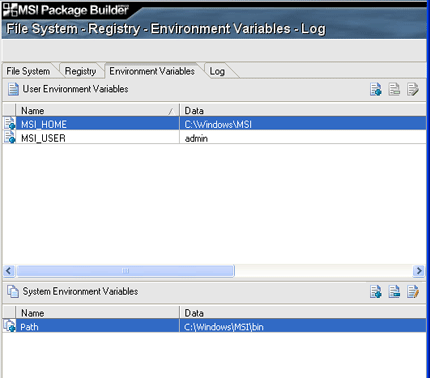The width and height of the screenshot is (430, 378).
Task: Click the horizontal scrollbar right arrow
Action: pyautogui.click(x=419, y=271)
